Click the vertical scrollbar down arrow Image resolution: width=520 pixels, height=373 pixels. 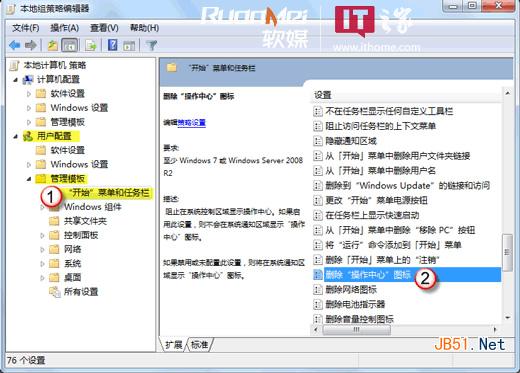click(x=508, y=318)
